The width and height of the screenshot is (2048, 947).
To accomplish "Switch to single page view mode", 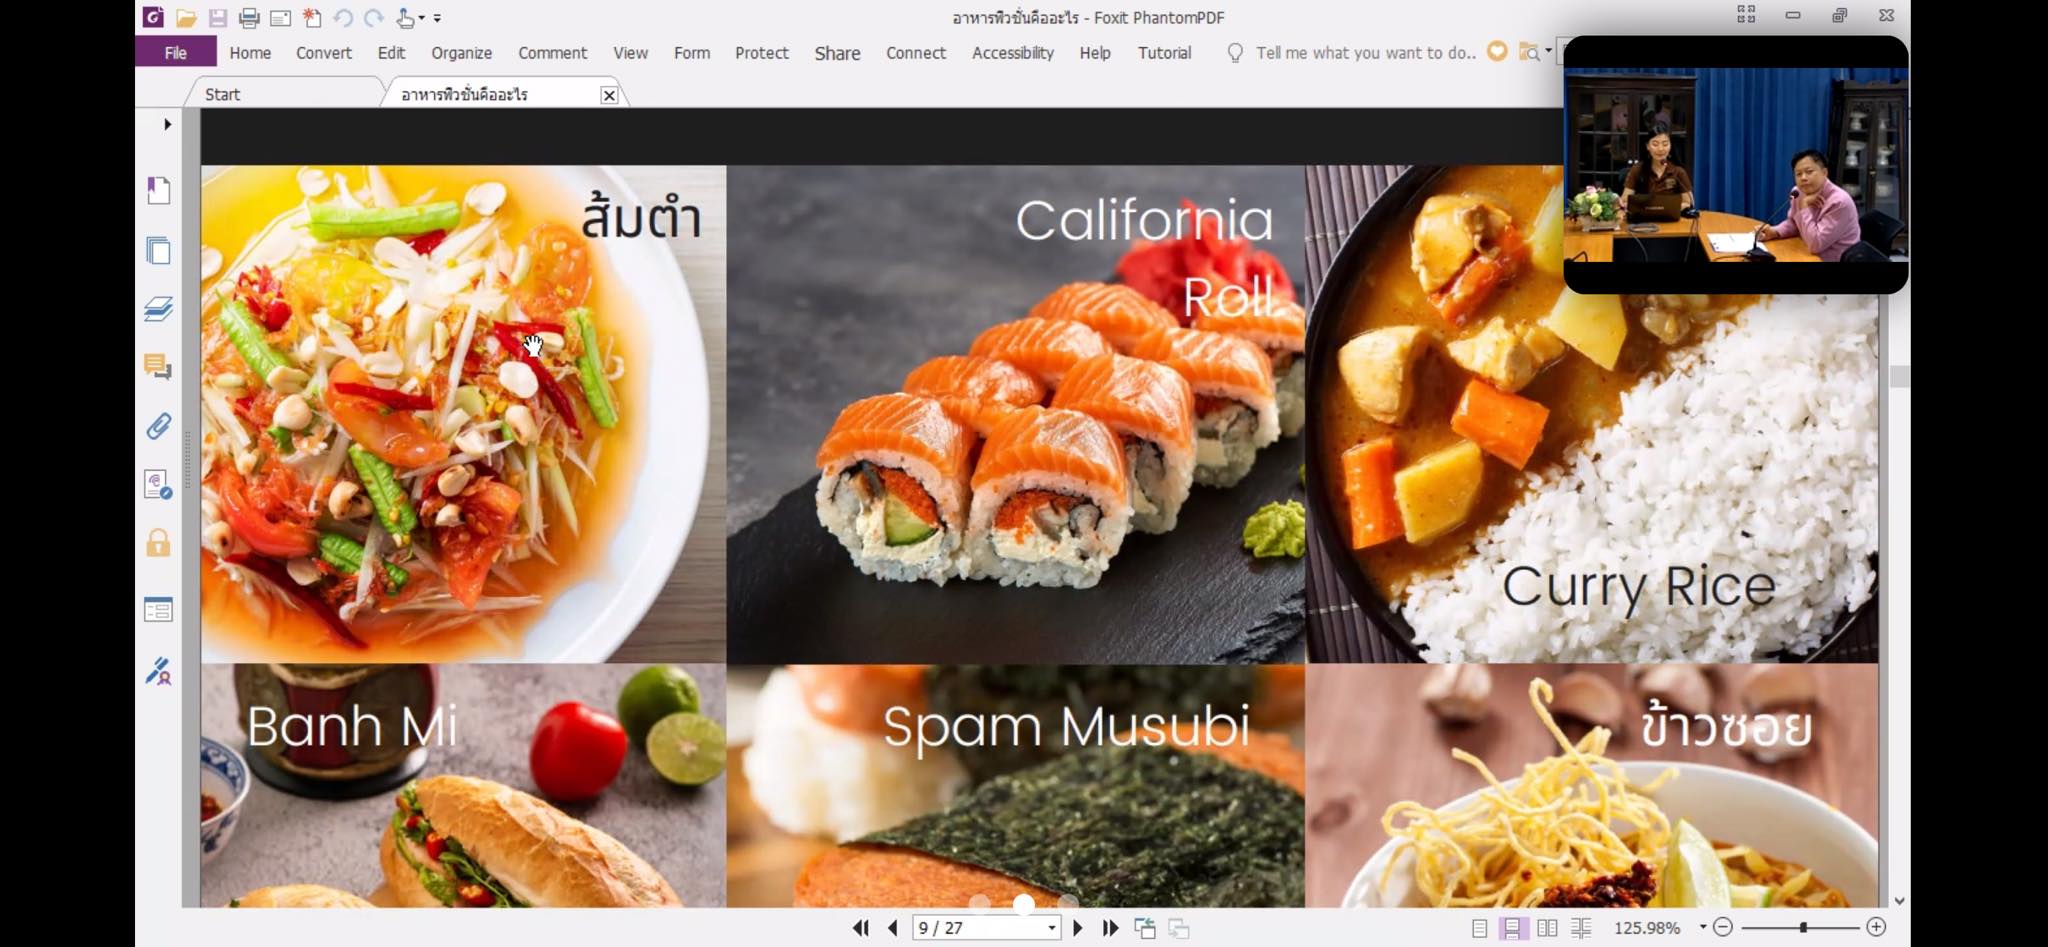I will click(1480, 928).
